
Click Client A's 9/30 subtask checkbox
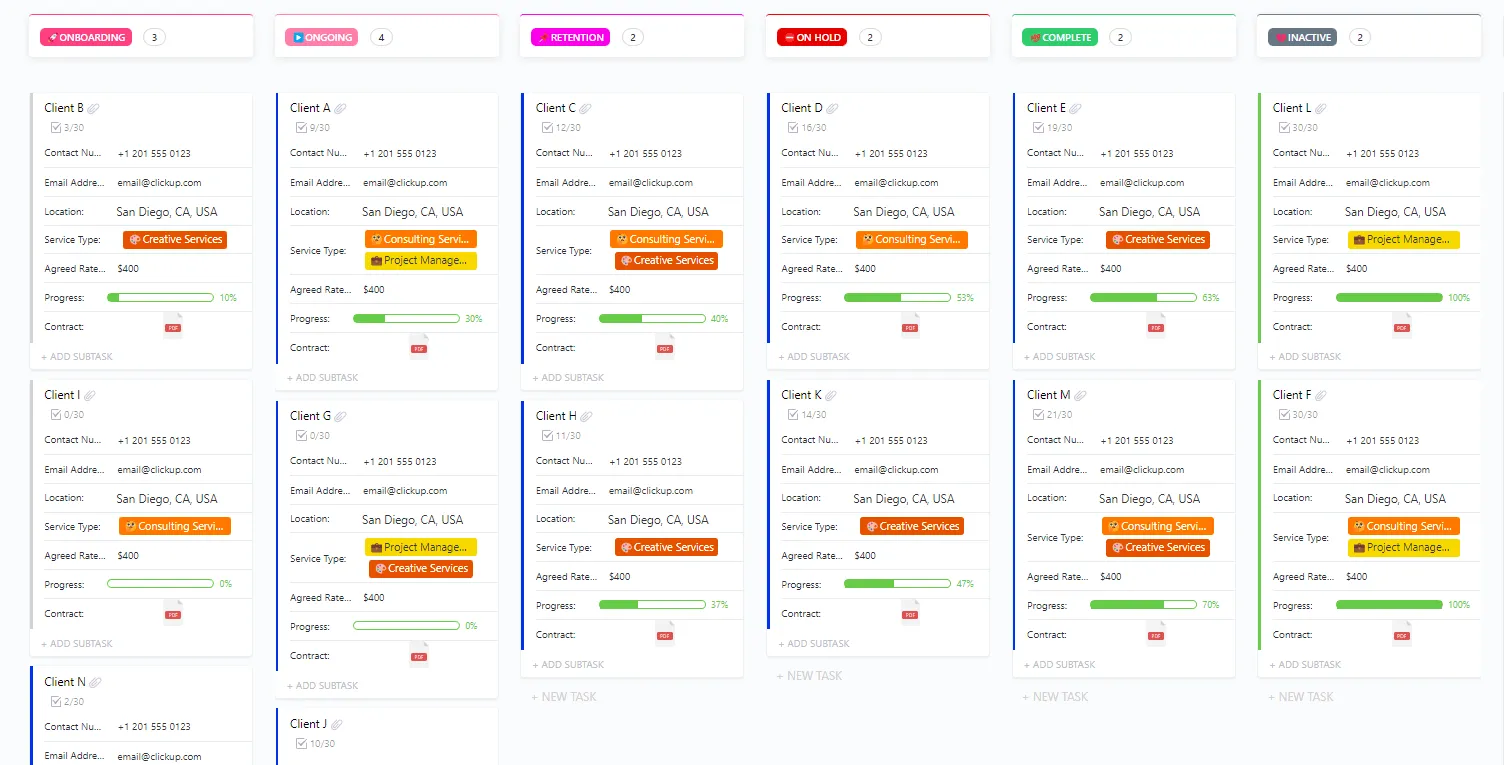(302, 127)
